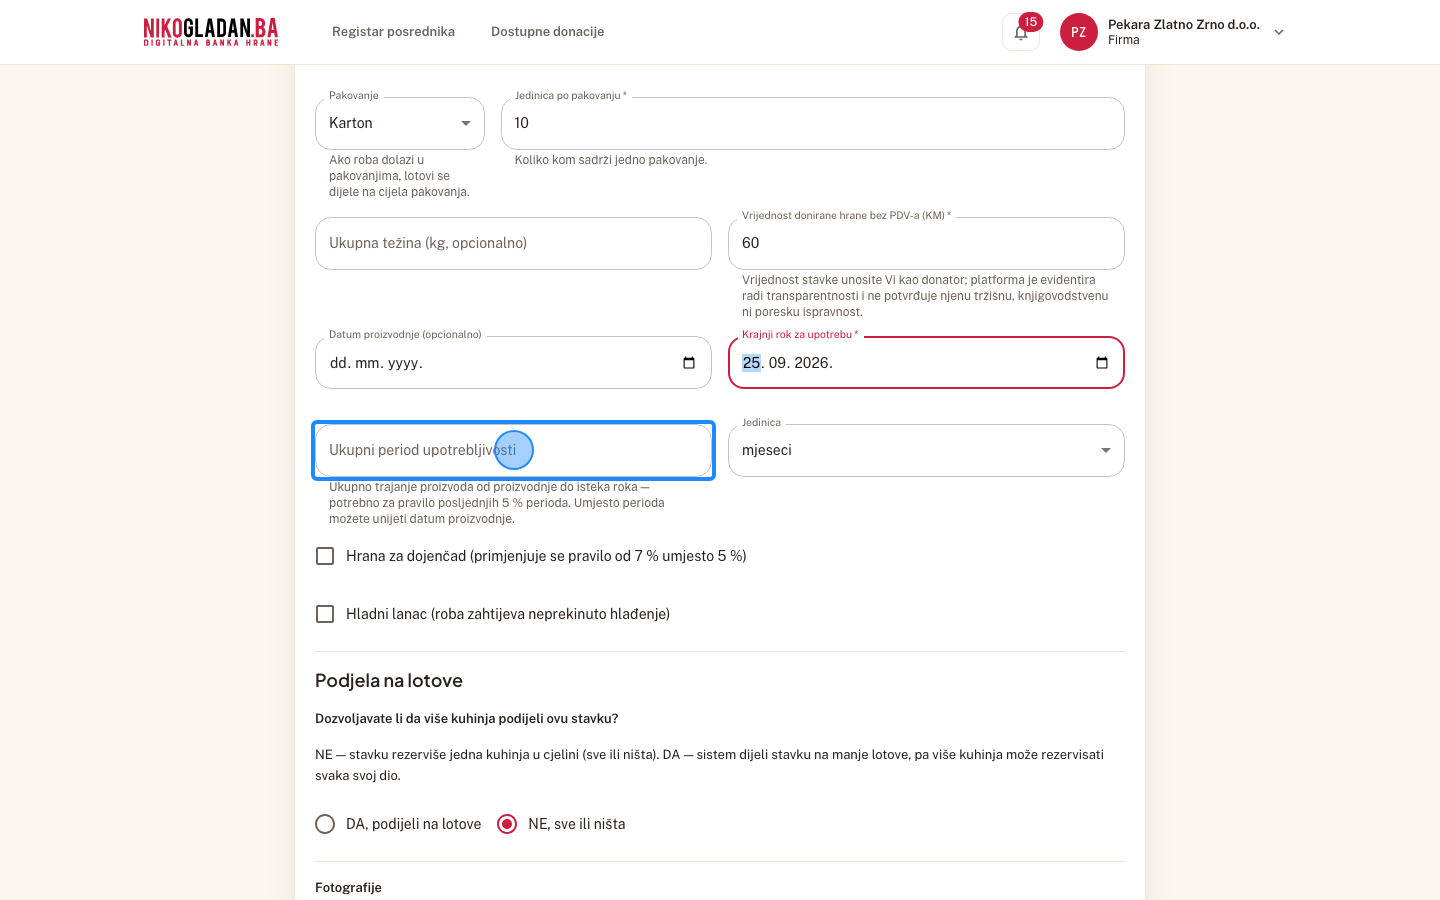Viewport: 1440px width, 900px height.
Task: Click the Ukupna težina input field
Action: tap(513, 243)
